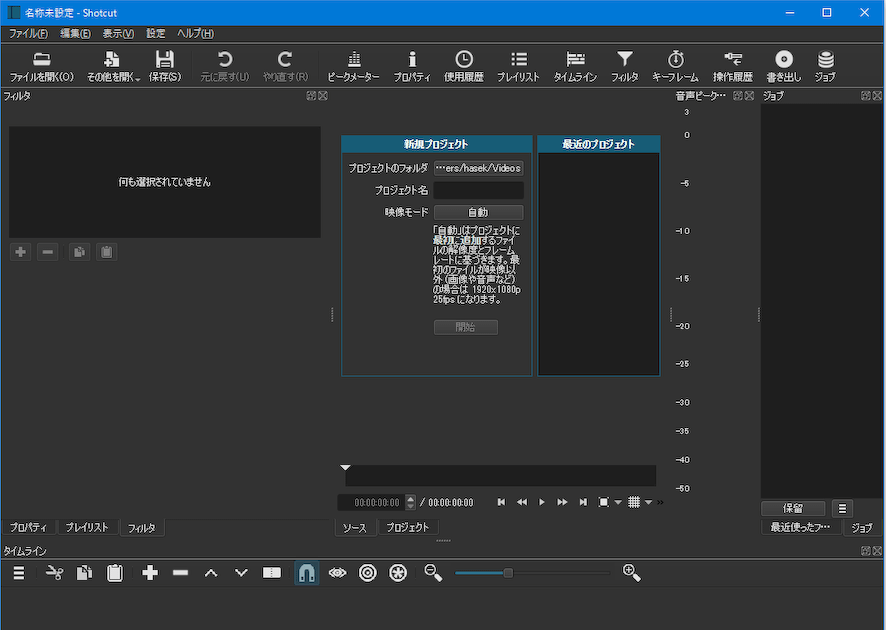The image size is (886, 630).
Task: Open the その他を開く menu button
Action: click(x=113, y=66)
